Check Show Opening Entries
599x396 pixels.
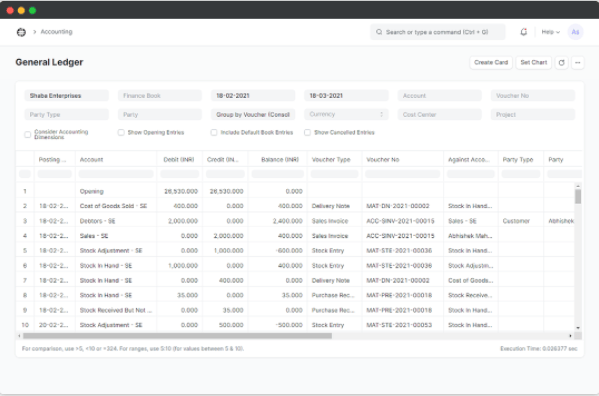tap(121, 133)
